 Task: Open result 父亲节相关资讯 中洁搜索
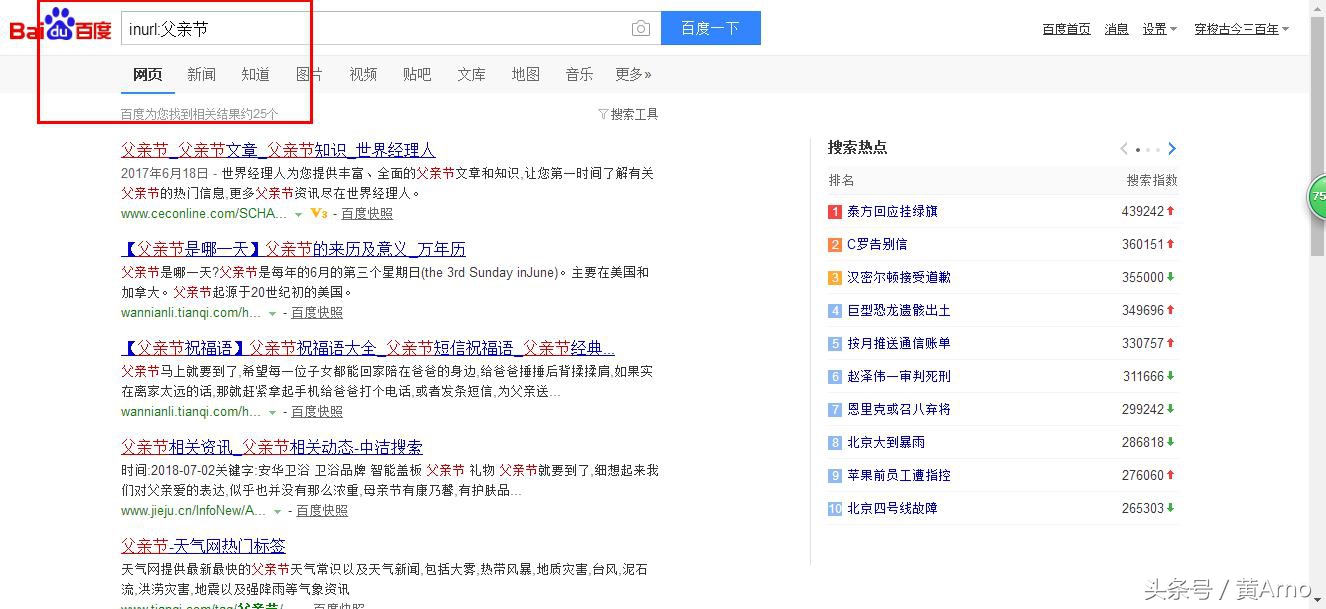272,447
